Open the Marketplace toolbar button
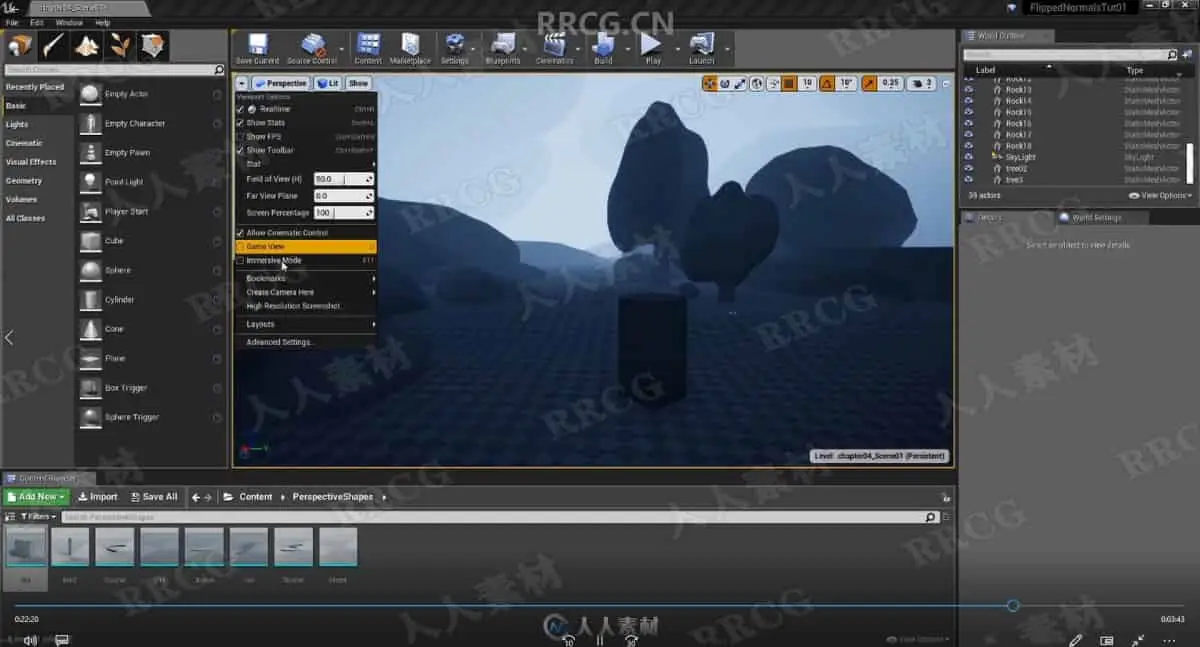 coord(410,49)
